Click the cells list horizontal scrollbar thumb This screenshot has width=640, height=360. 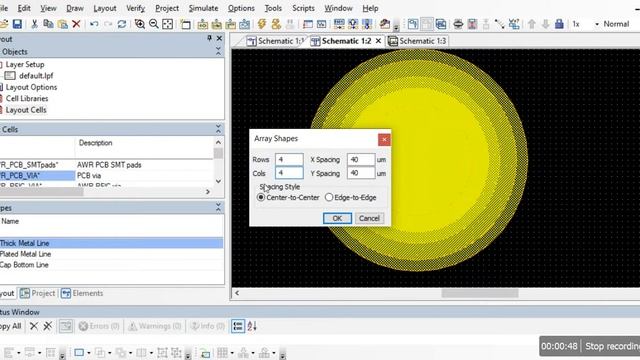pos(42,192)
